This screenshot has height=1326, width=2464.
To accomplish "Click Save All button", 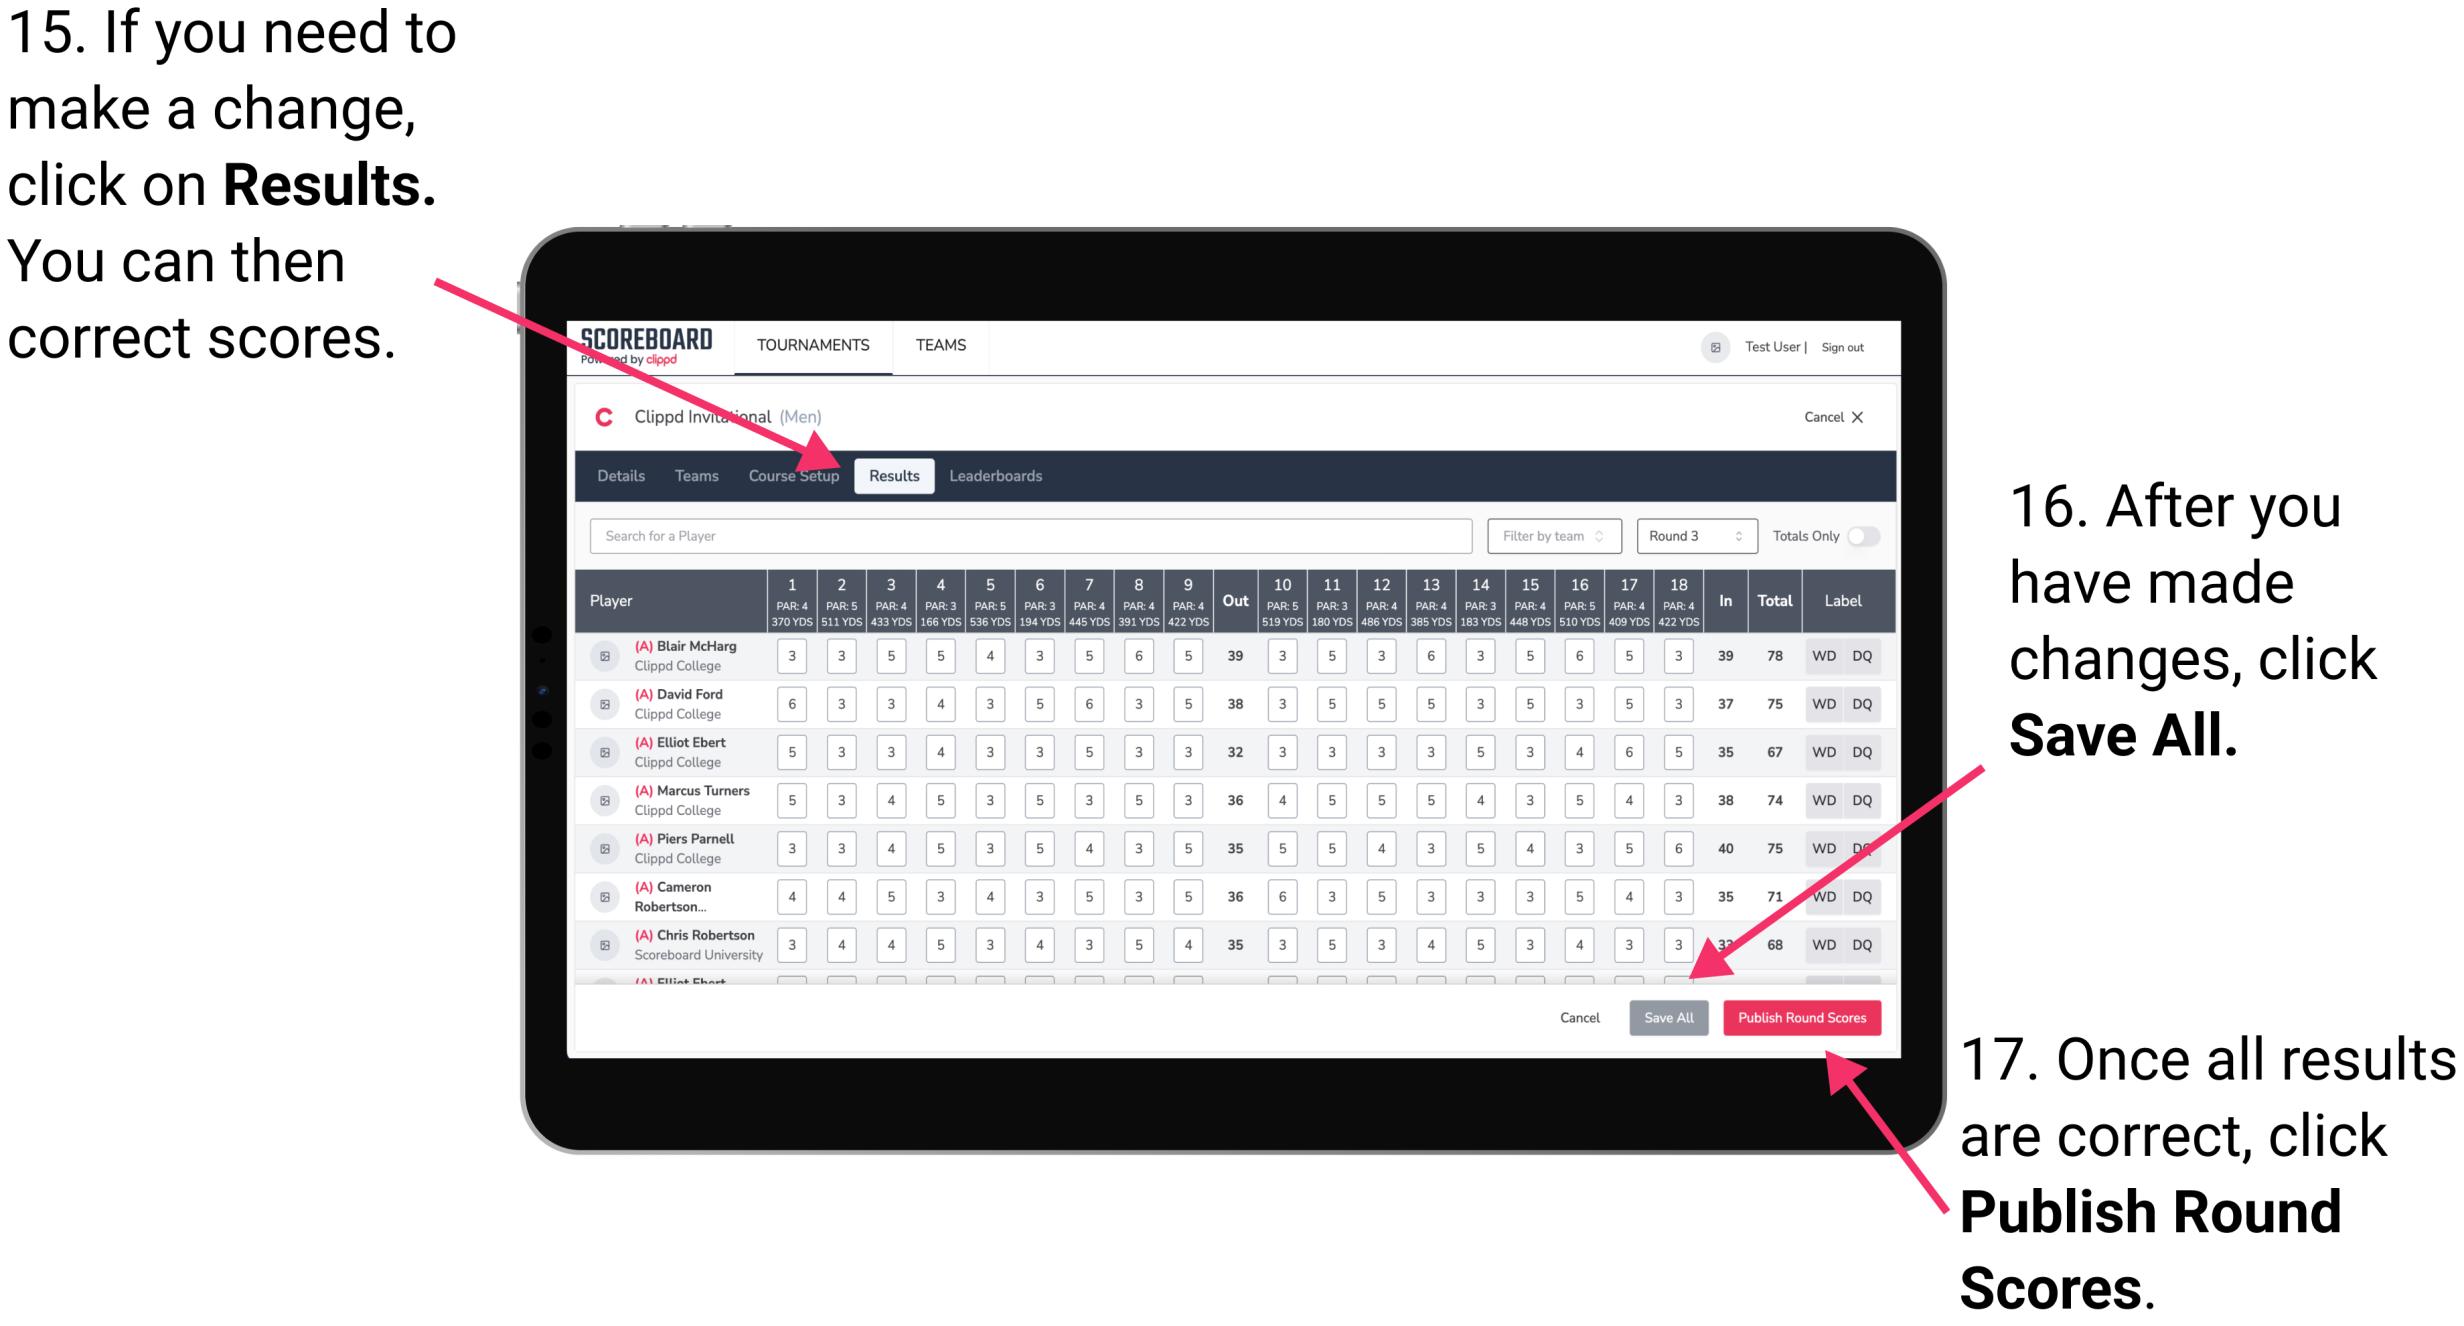I will [1667, 1016].
